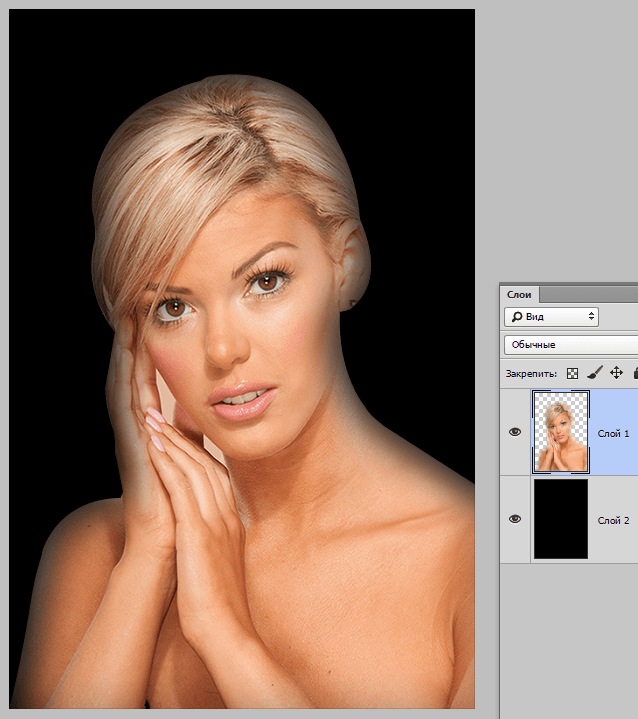The height and width of the screenshot is (719, 638).
Task: Switch to the Слои panel tab
Action: pos(519,294)
